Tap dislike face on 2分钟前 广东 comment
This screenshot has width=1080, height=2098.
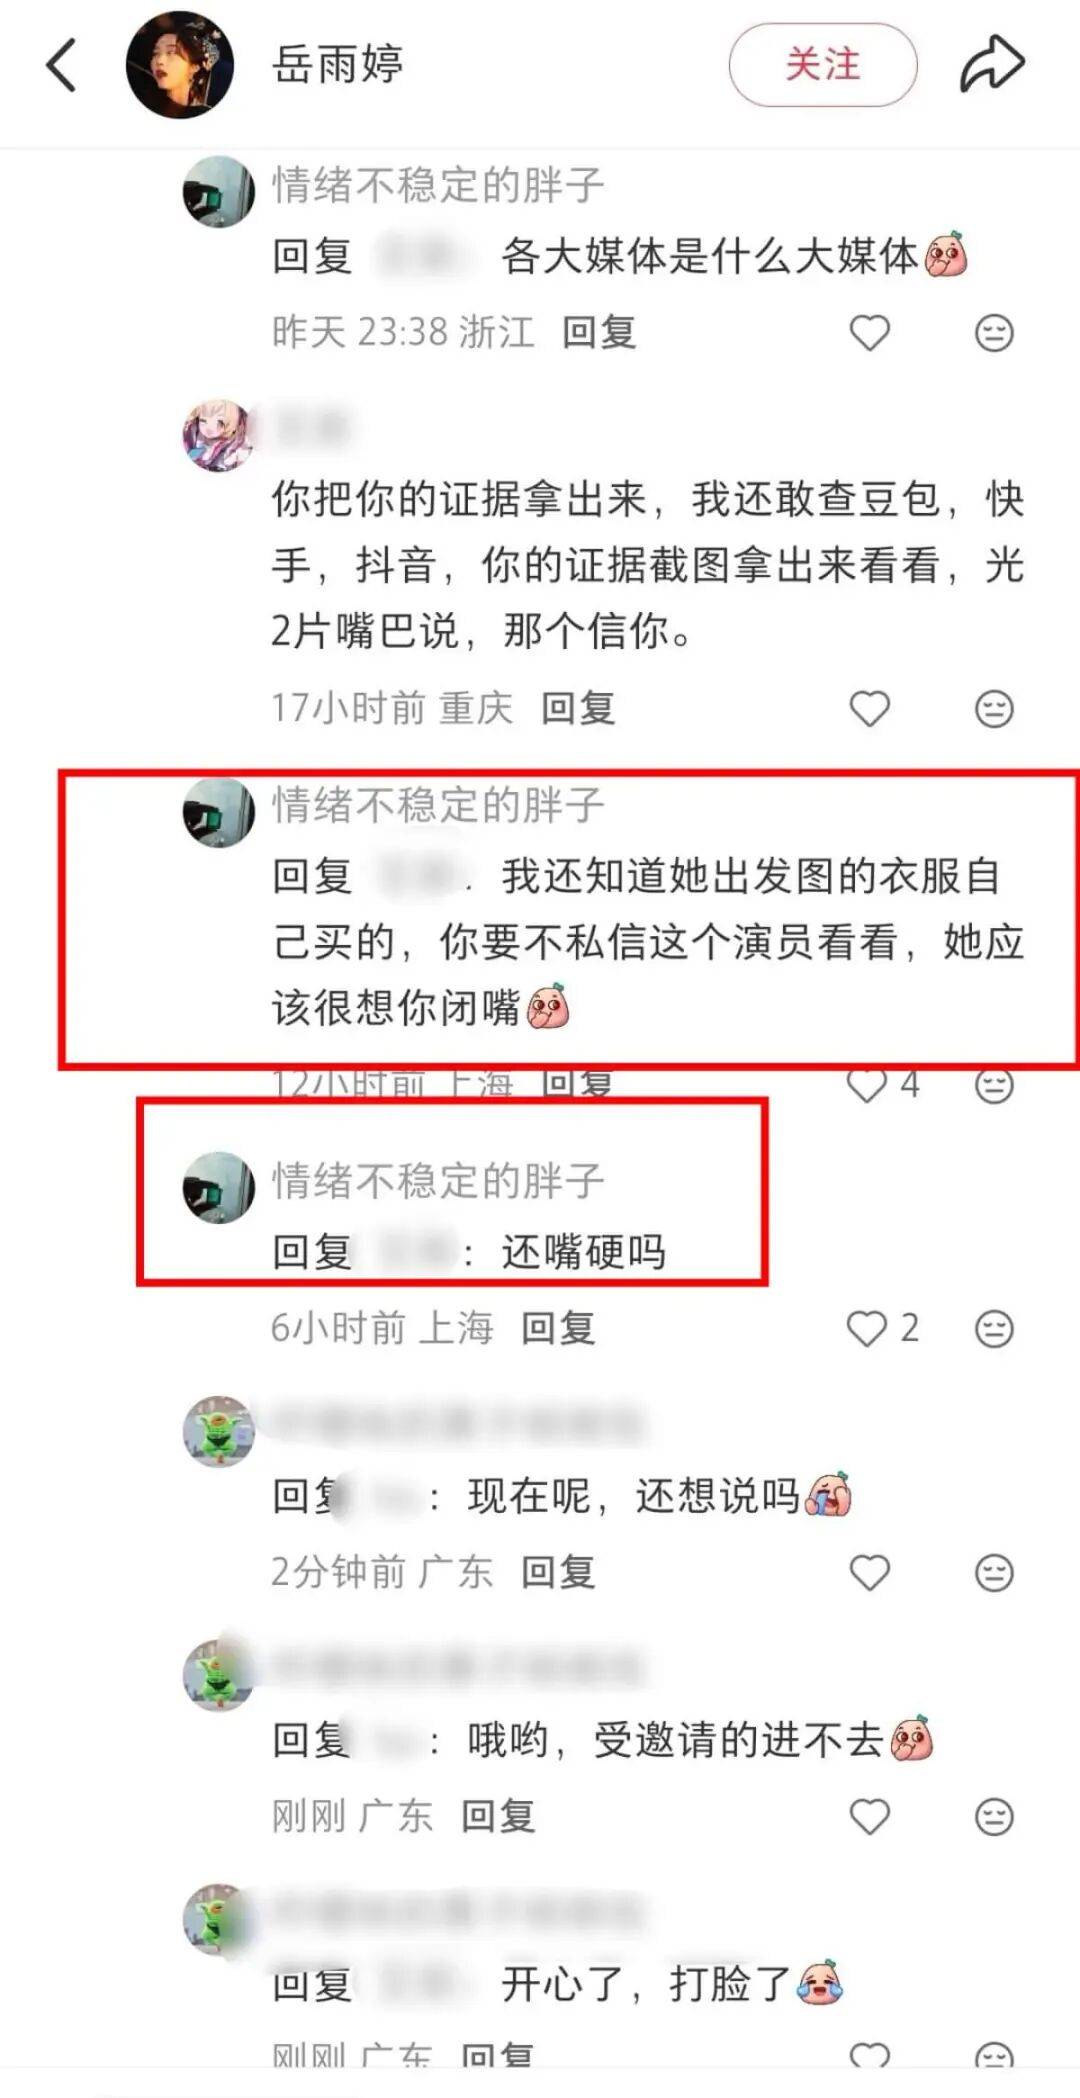click(x=994, y=1573)
